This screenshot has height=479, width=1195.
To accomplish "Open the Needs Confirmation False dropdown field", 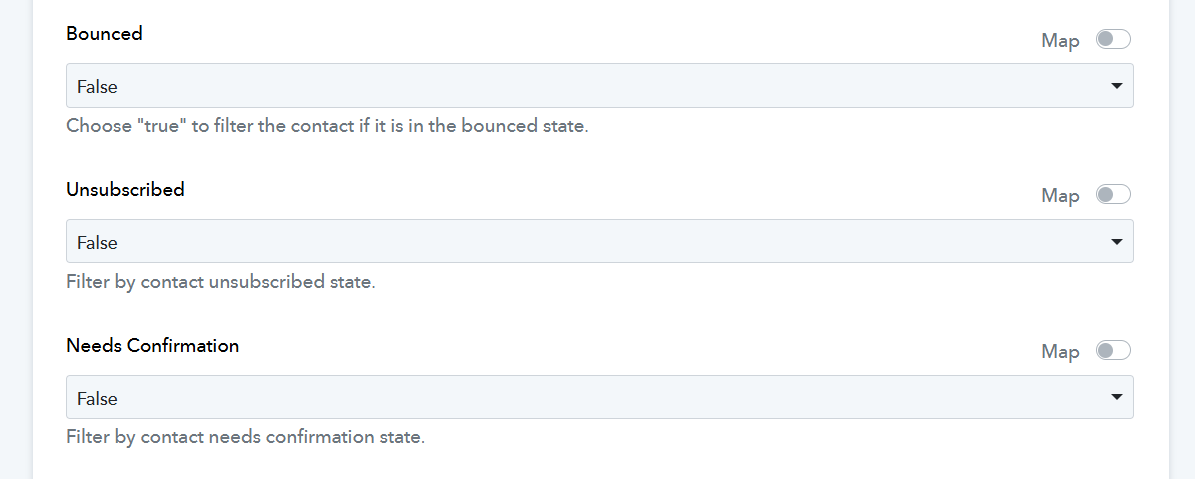I will click(600, 397).
